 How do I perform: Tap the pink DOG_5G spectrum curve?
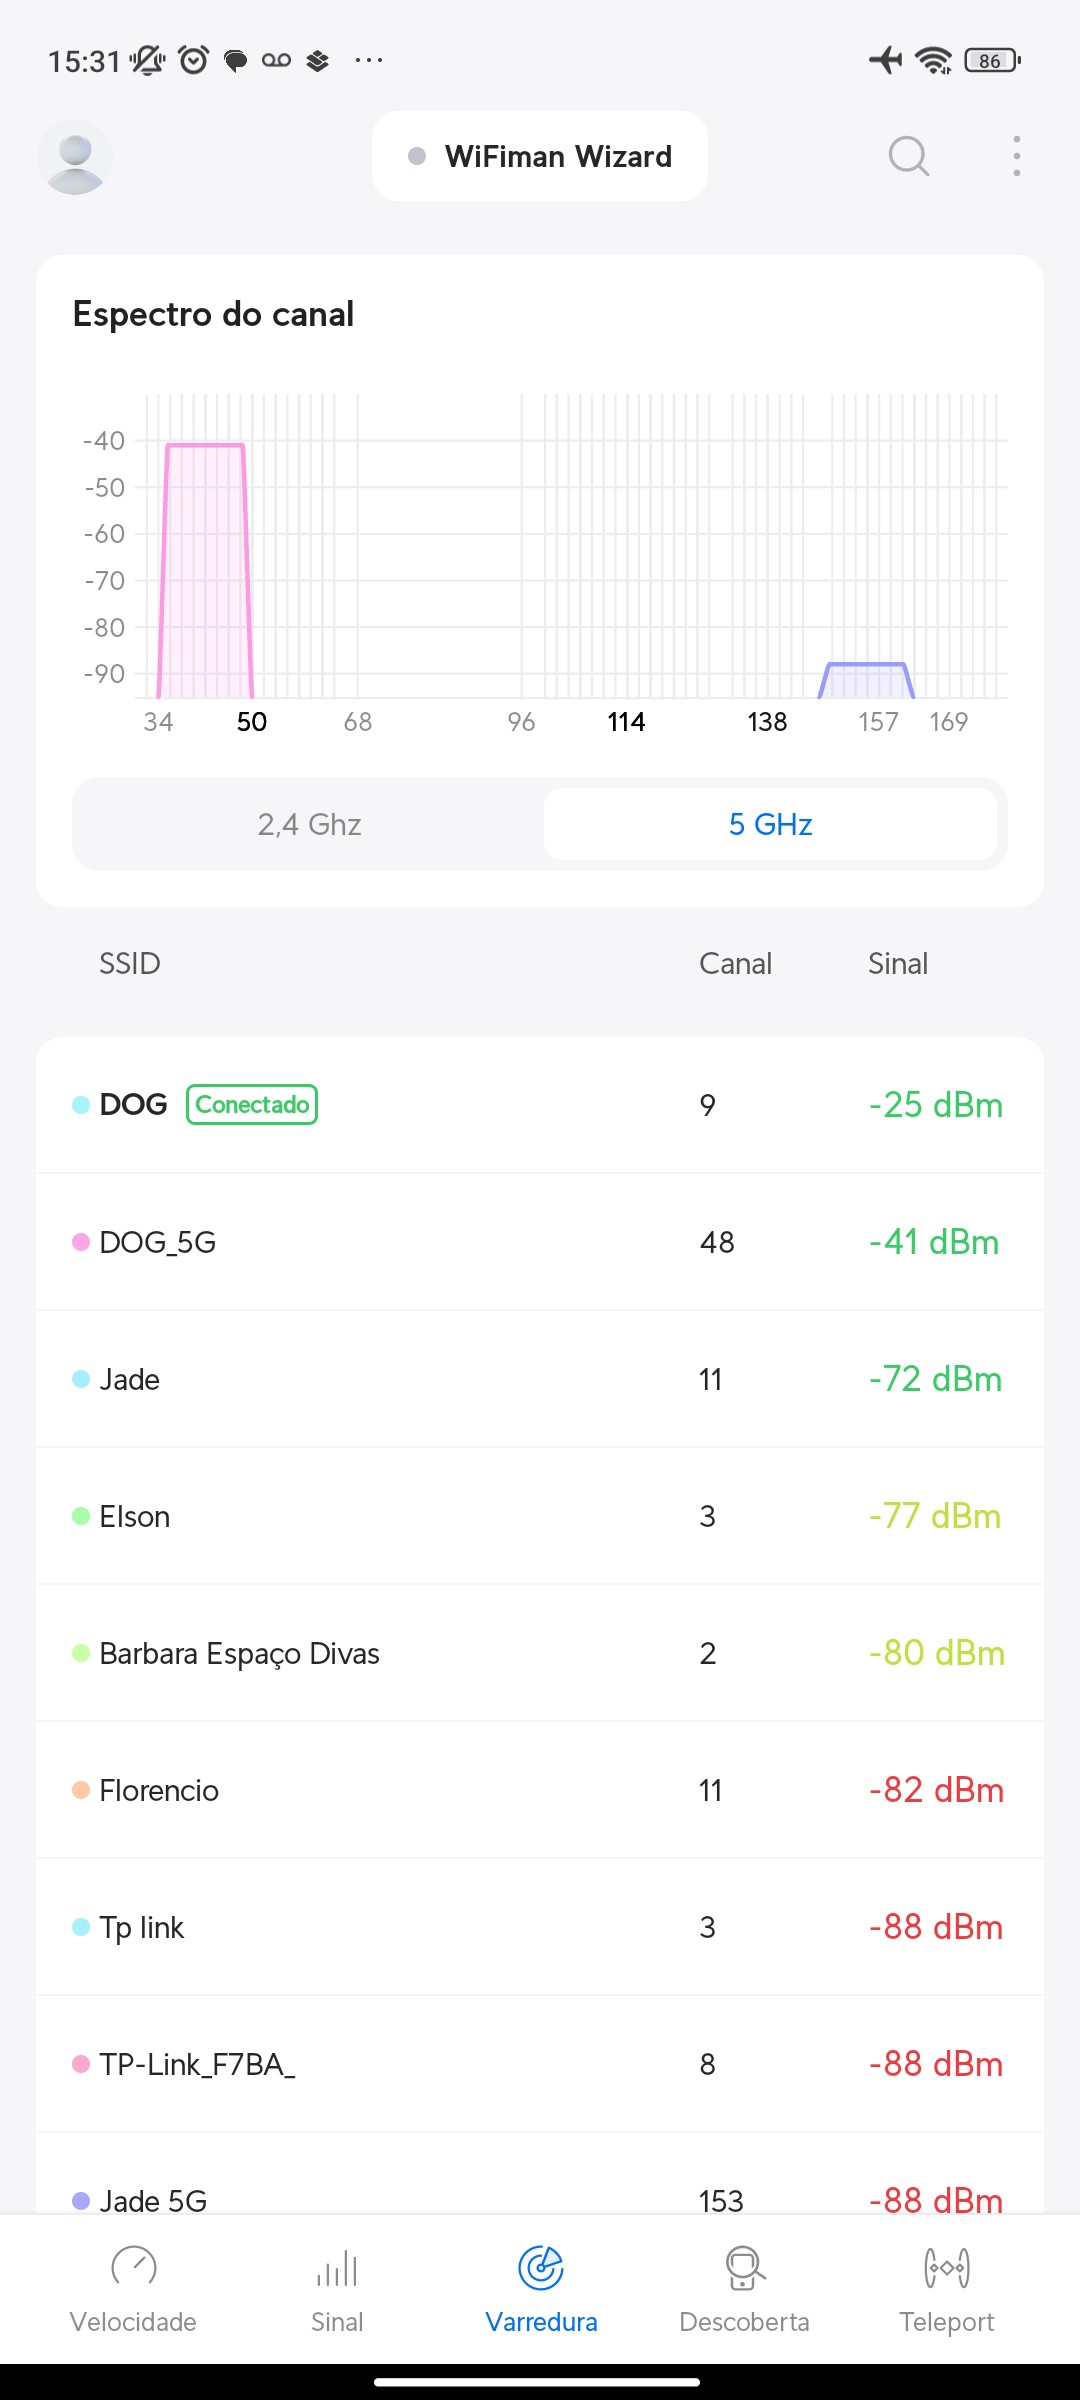[205, 570]
